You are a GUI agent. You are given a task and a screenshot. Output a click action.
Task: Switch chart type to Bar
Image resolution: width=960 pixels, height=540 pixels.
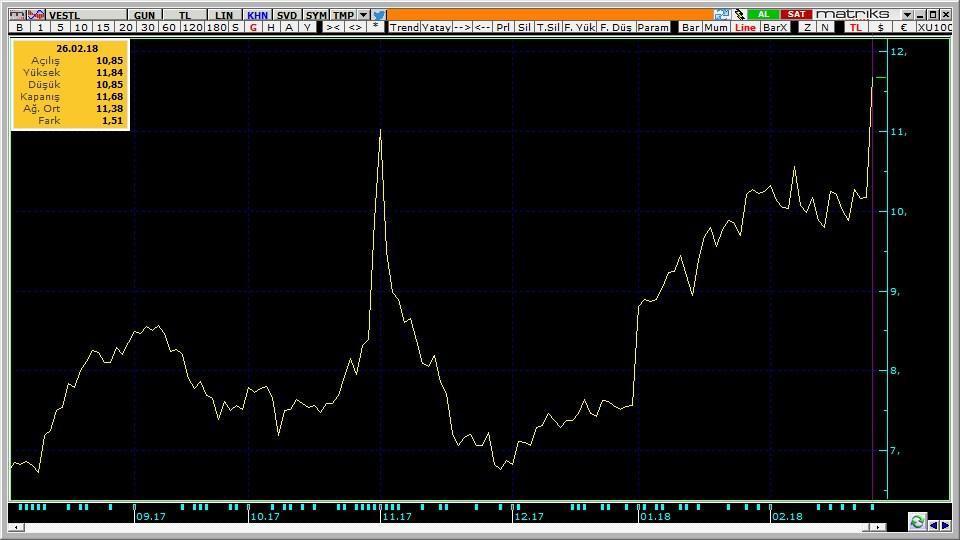click(x=690, y=28)
